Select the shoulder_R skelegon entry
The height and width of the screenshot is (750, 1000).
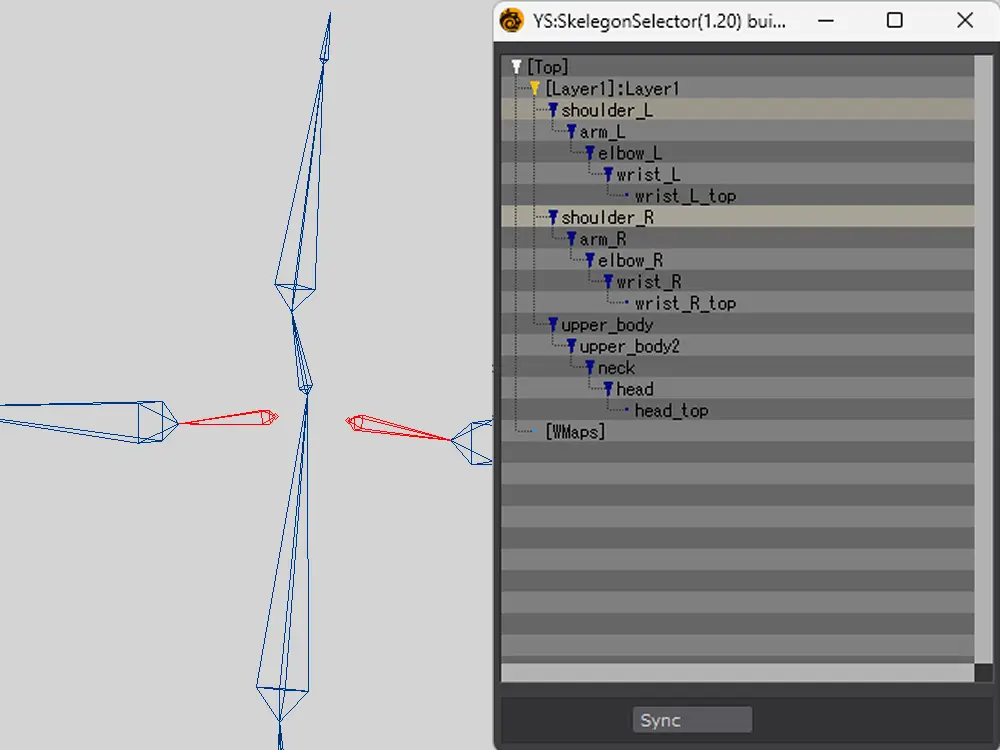click(607, 218)
